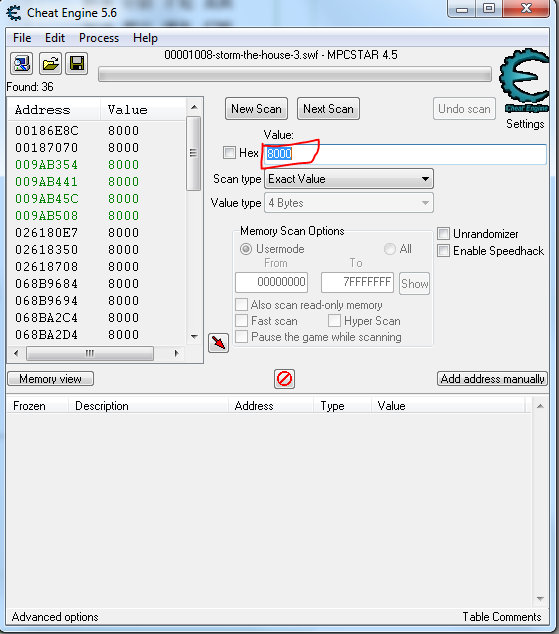
Task: Enable the Unrandomizer checkbox
Action: (443, 234)
